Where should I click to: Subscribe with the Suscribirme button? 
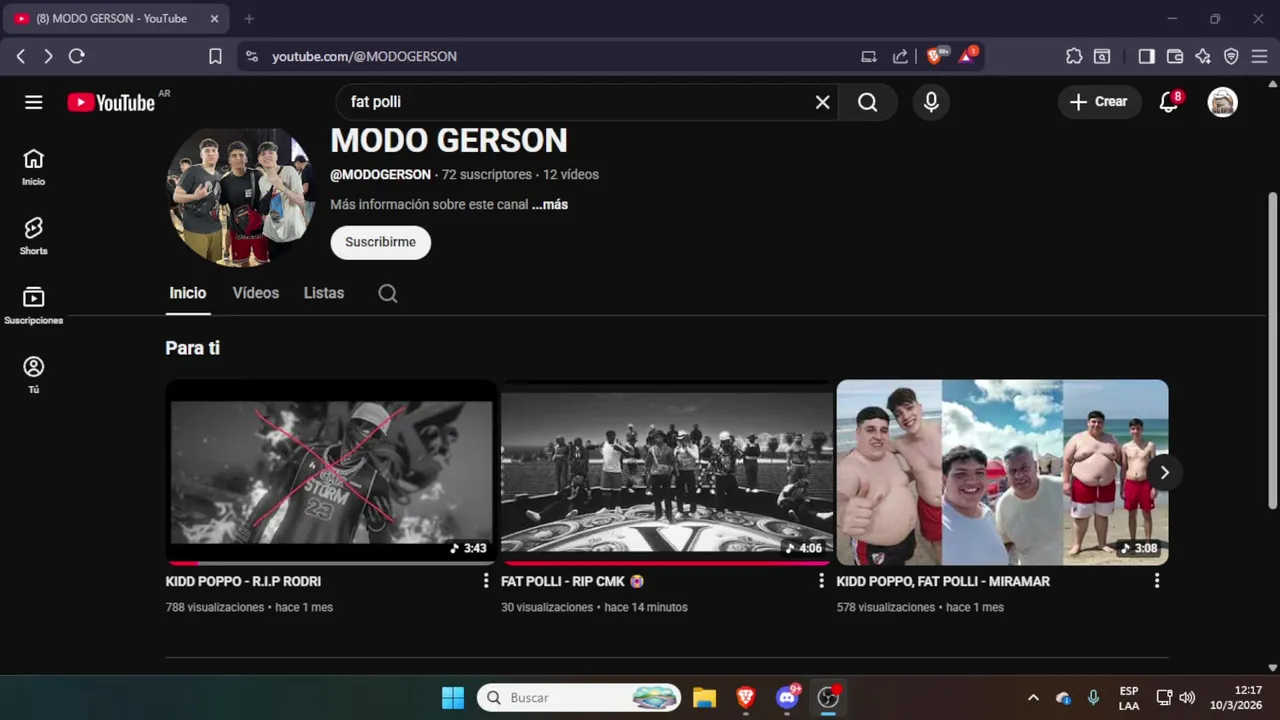[380, 242]
